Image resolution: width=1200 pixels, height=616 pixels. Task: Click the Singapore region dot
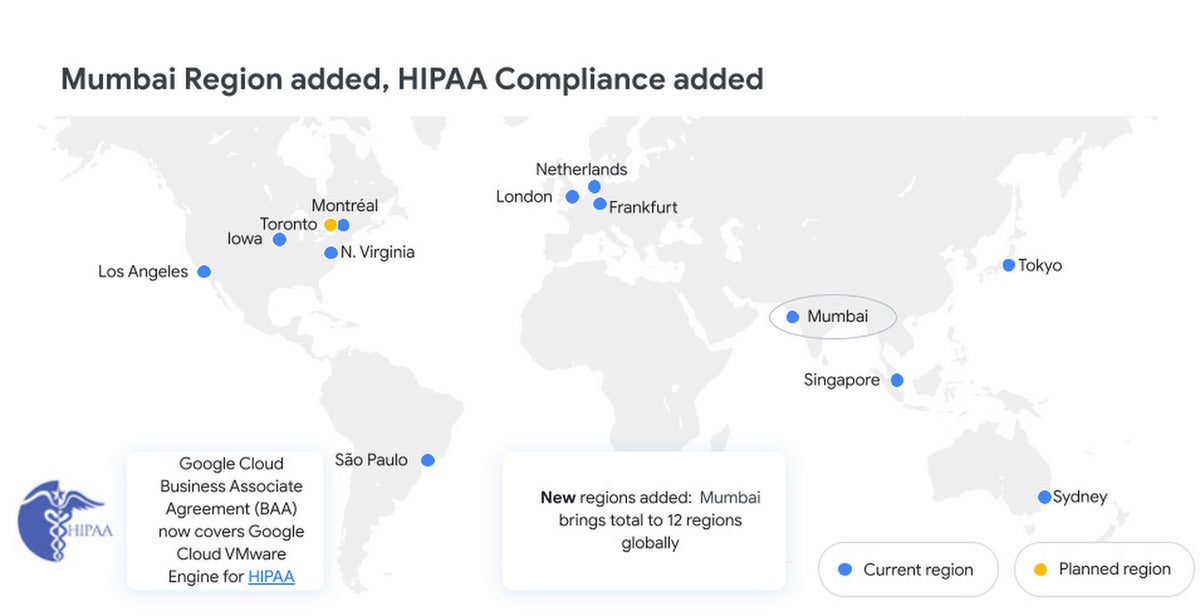(x=897, y=380)
